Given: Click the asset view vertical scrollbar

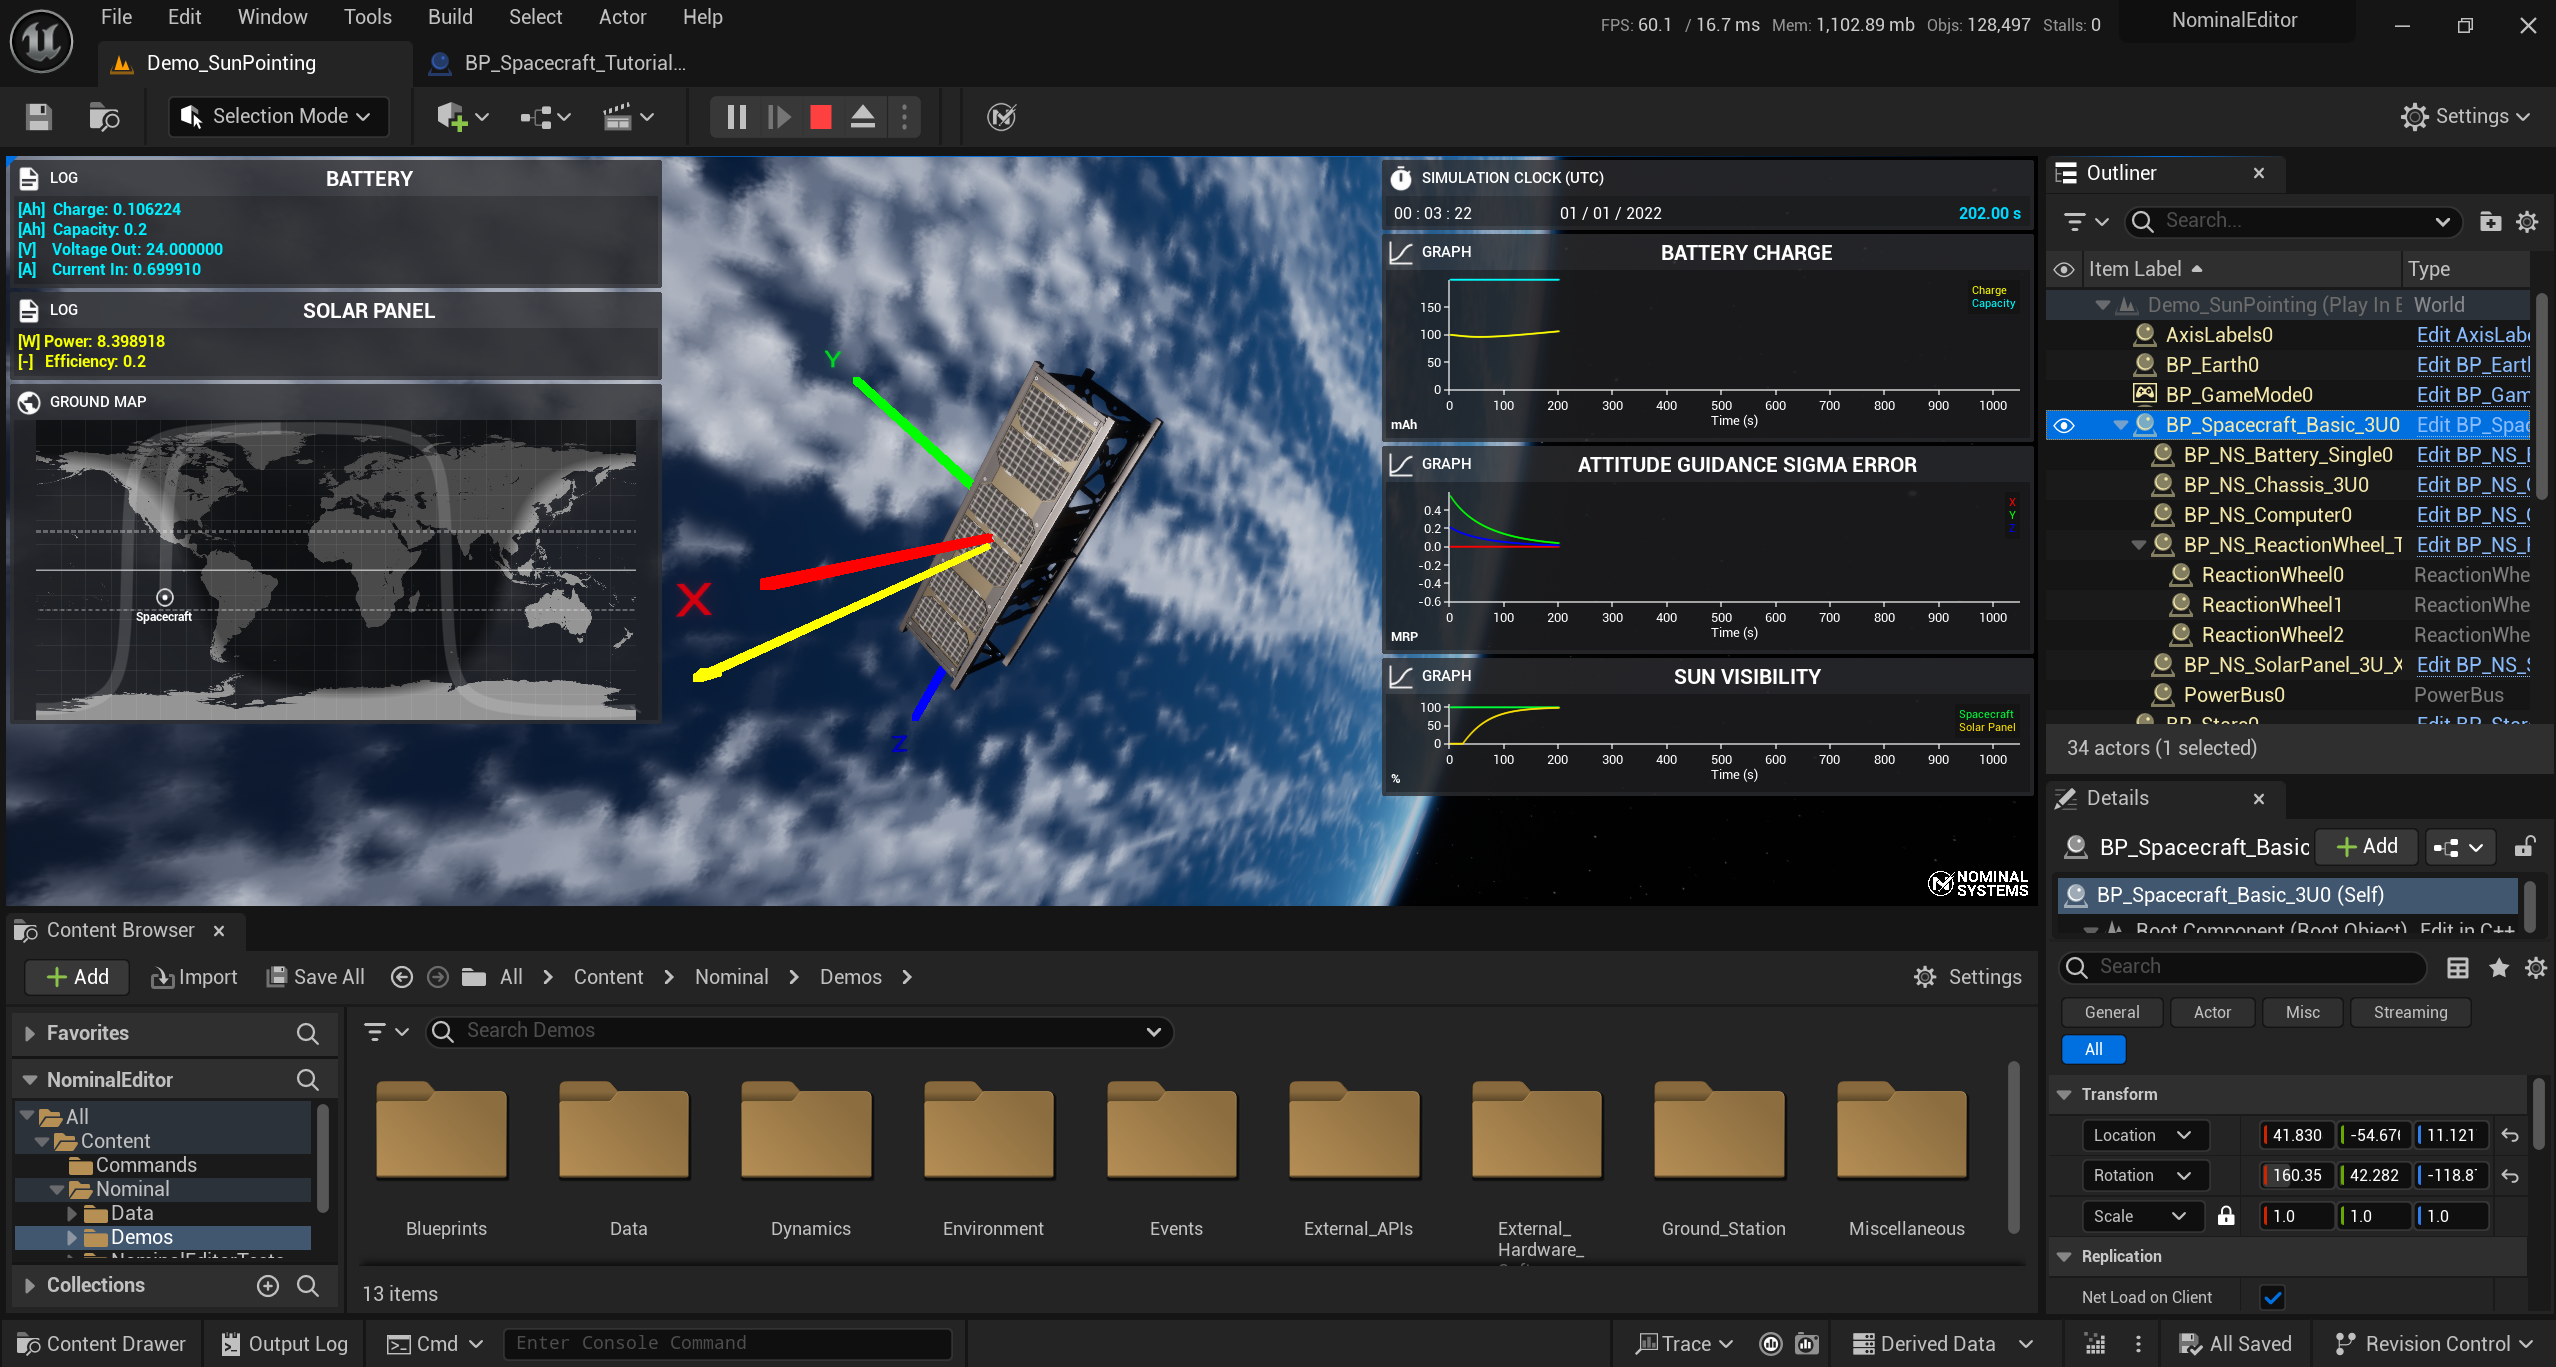Looking at the screenshot, I should pyautogui.click(x=2013, y=1146).
